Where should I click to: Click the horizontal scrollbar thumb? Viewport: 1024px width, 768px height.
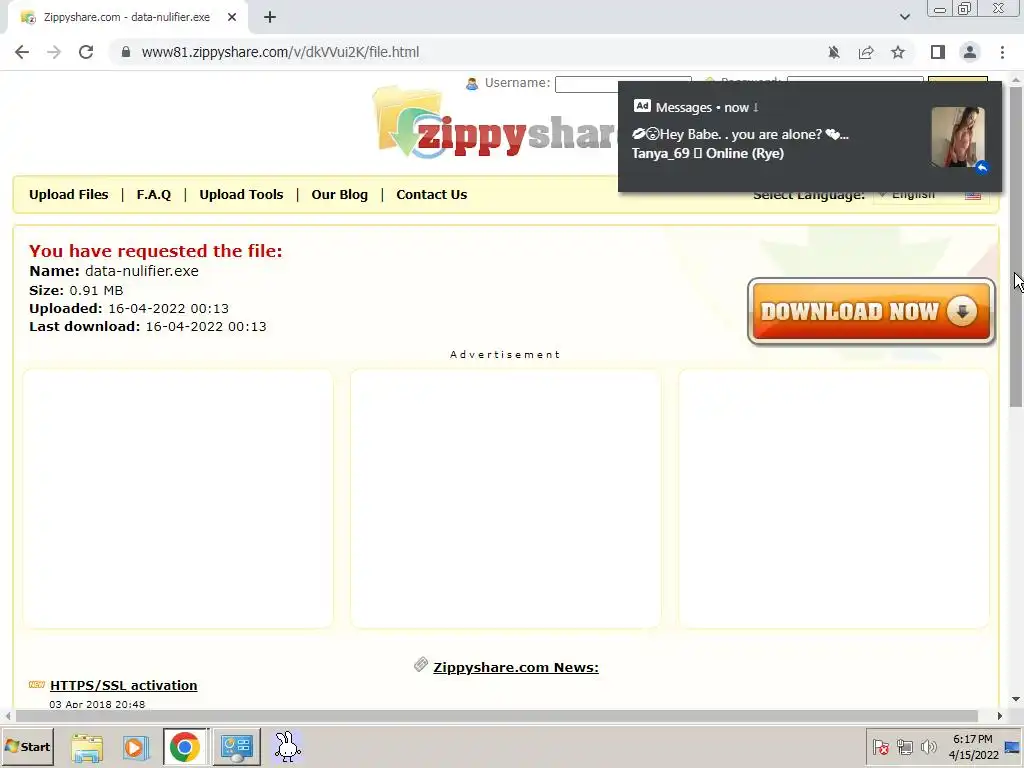[x=495, y=716]
